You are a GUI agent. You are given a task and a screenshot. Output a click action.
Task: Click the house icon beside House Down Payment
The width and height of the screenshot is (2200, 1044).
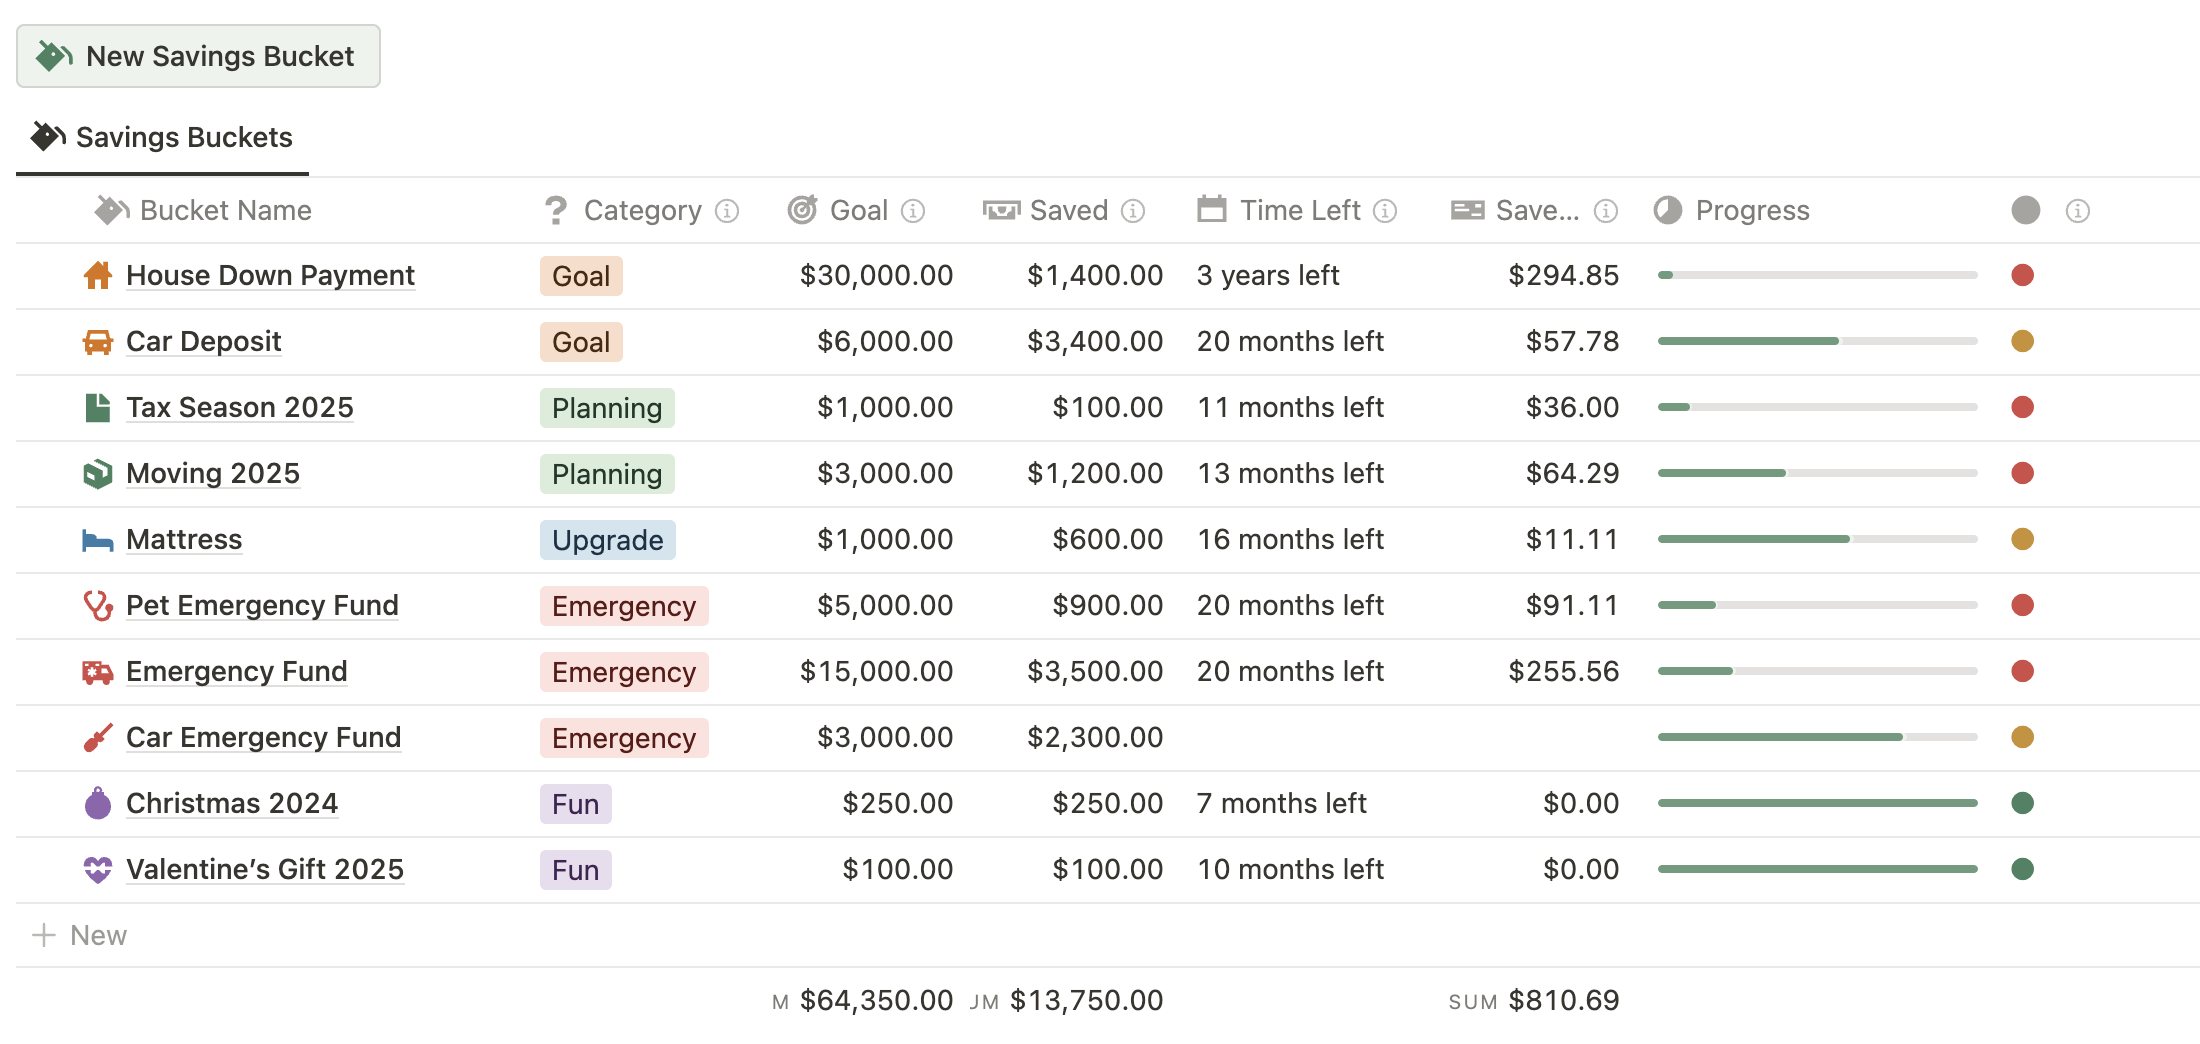coord(97,275)
